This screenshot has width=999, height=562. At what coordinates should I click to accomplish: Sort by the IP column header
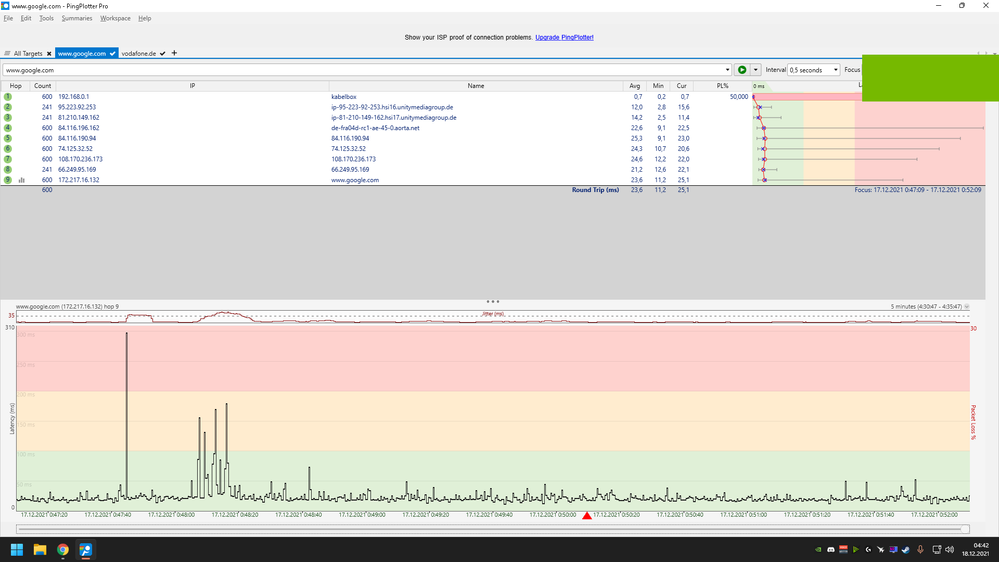(x=192, y=86)
